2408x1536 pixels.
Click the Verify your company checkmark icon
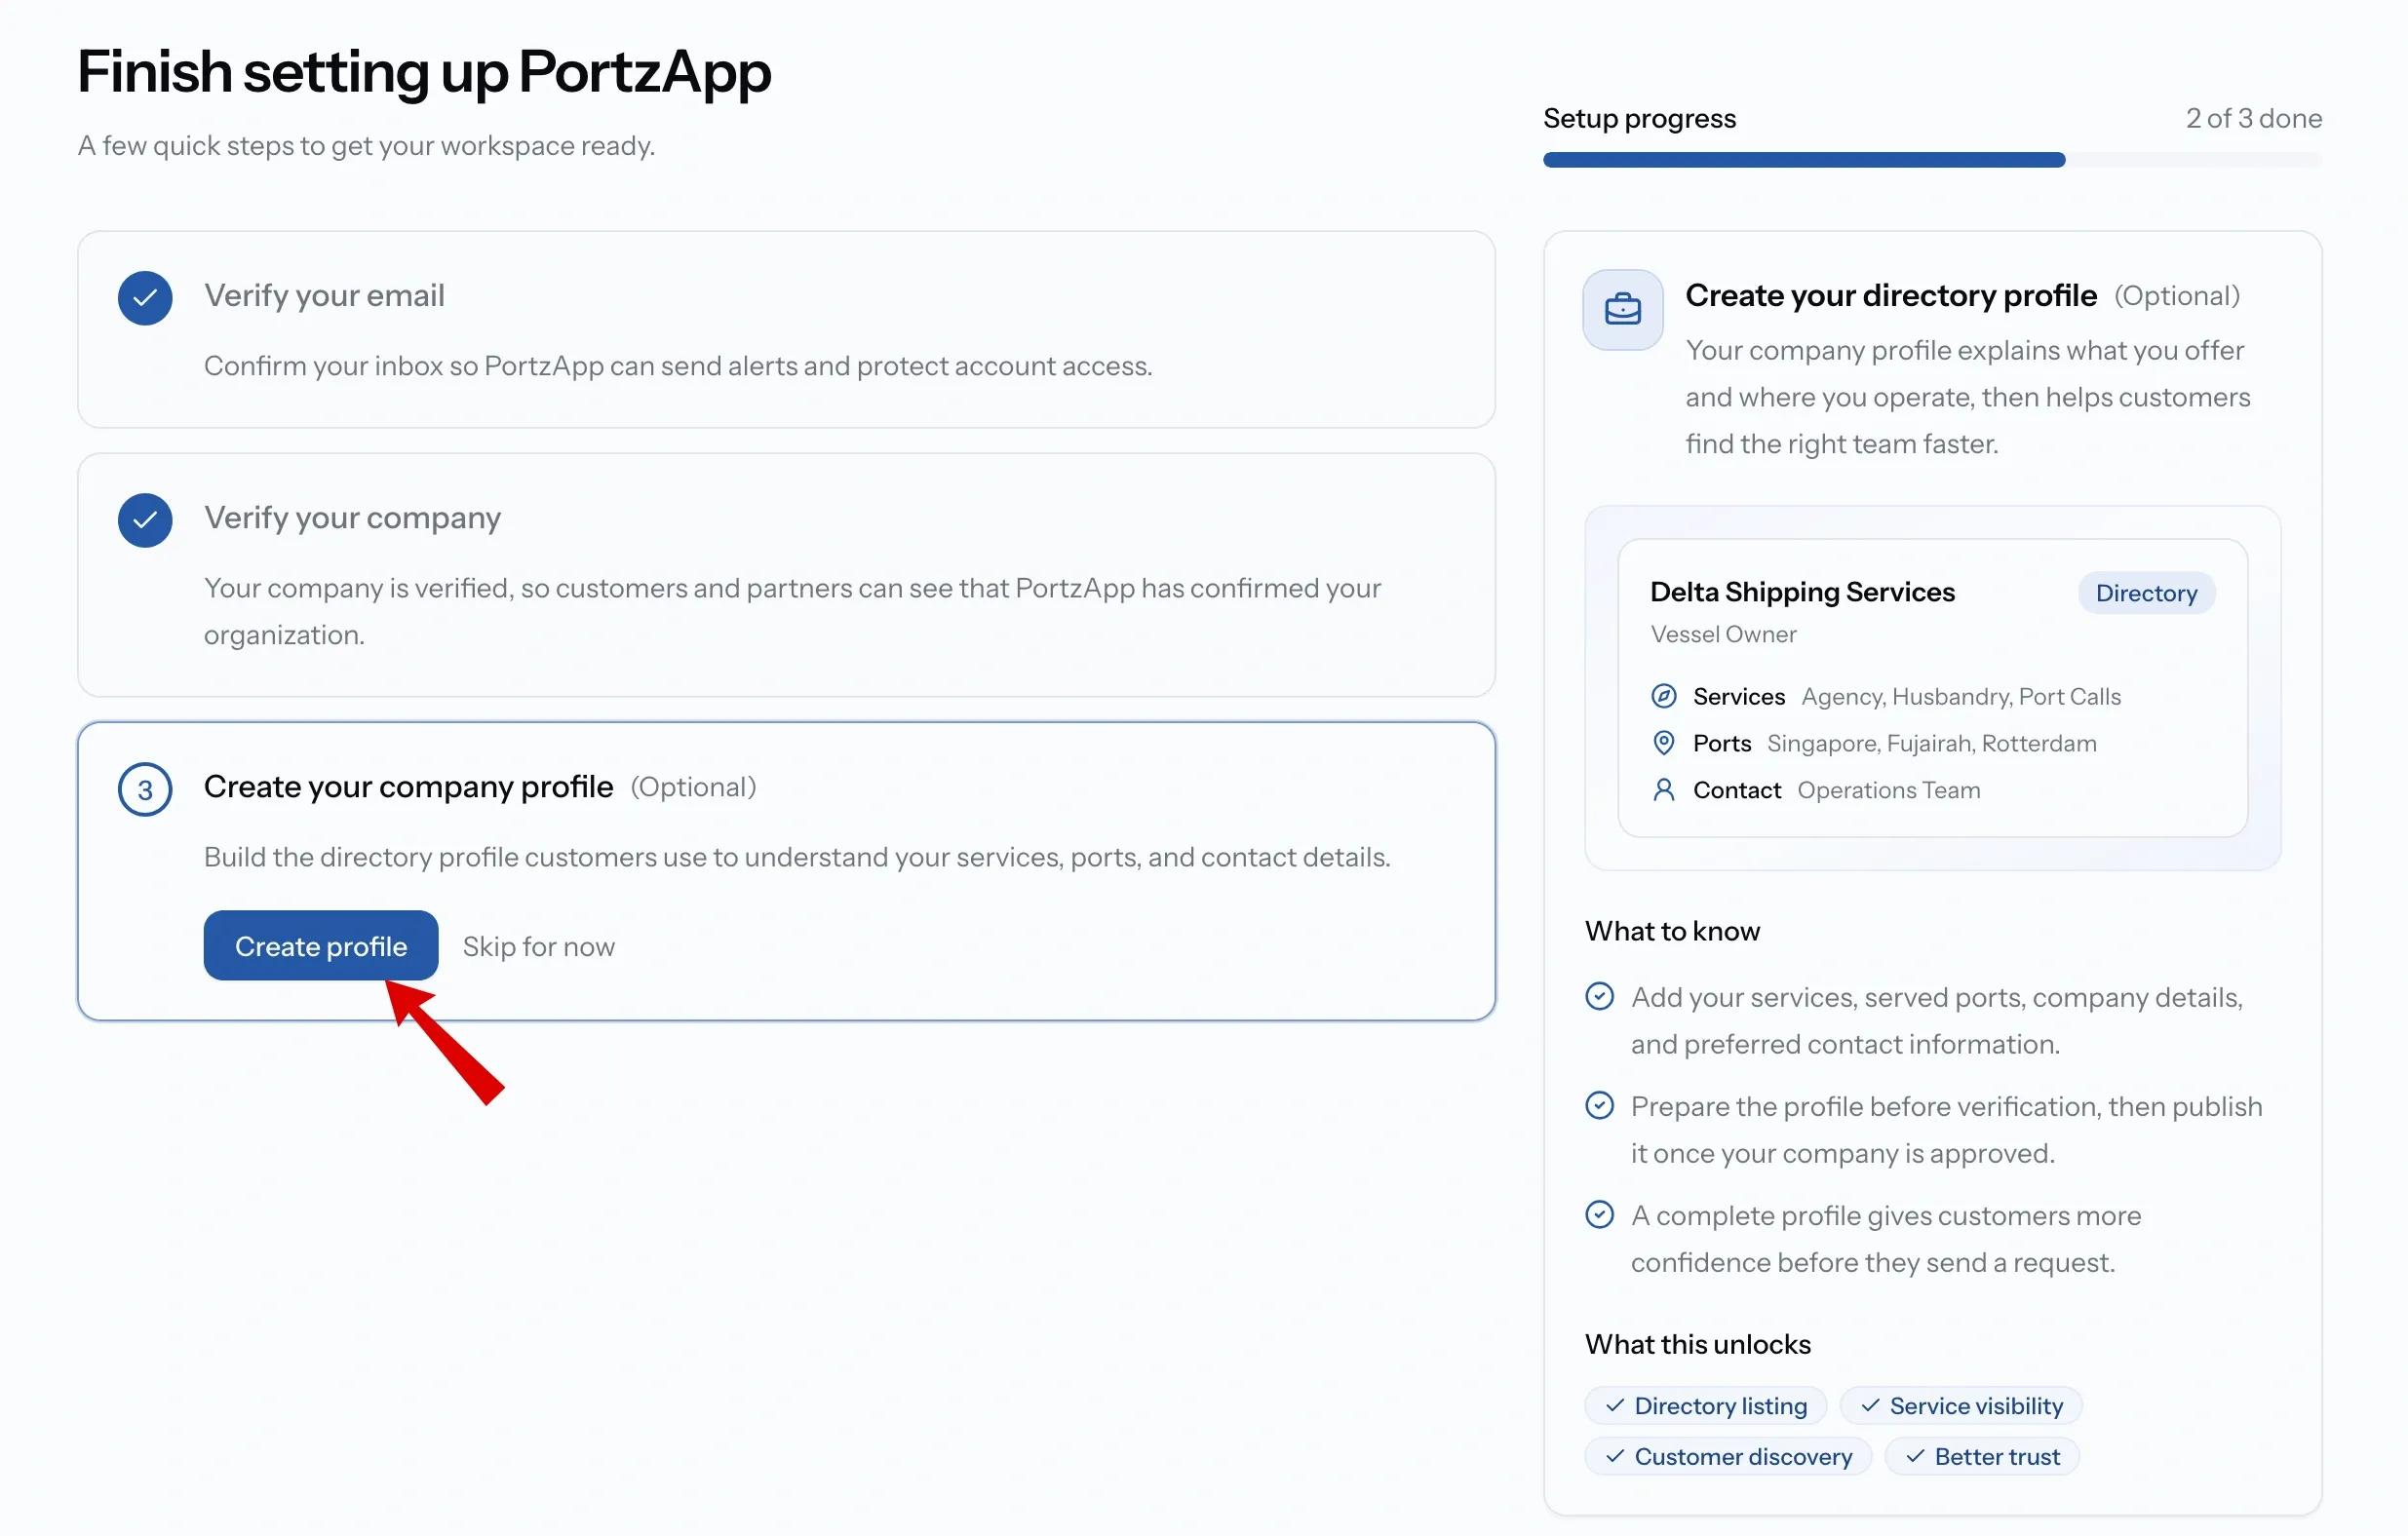pyautogui.click(x=145, y=520)
